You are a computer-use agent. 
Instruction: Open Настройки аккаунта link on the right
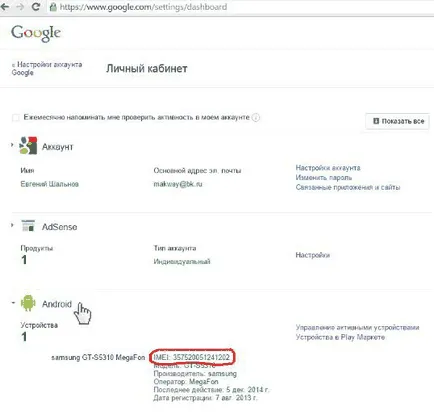pyautogui.click(x=328, y=168)
